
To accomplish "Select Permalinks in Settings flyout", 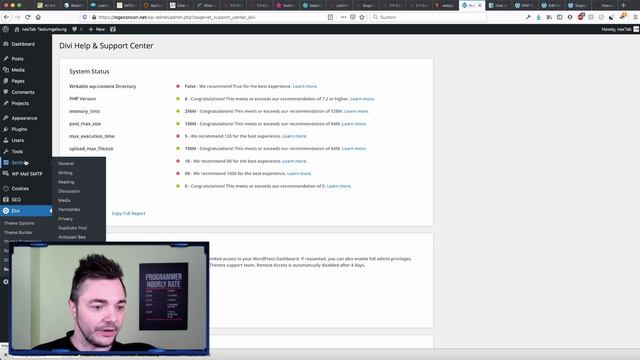I will coord(69,209).
